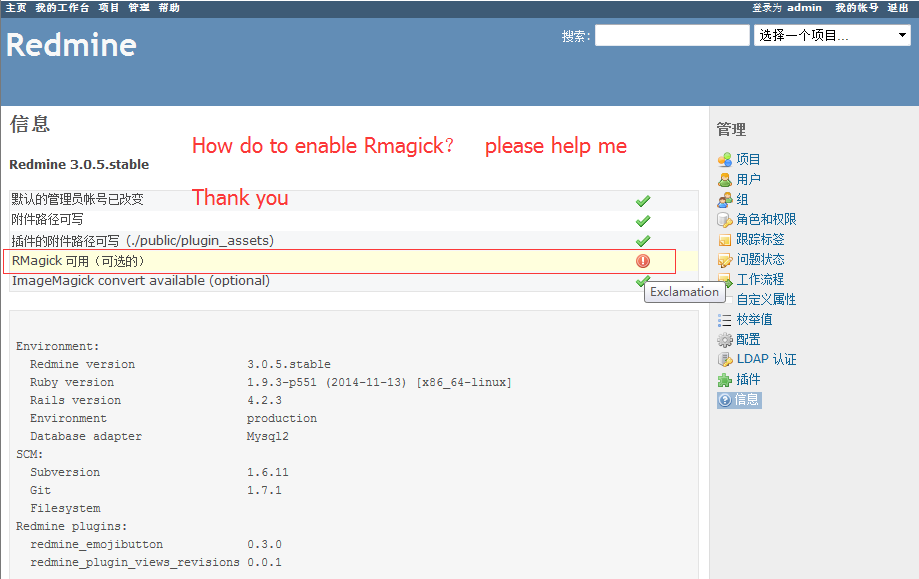The height and width of the screenshot is (579, 919).
Task: Click the Enumerations (枚举值) list icon
Action: coord(725,320)
